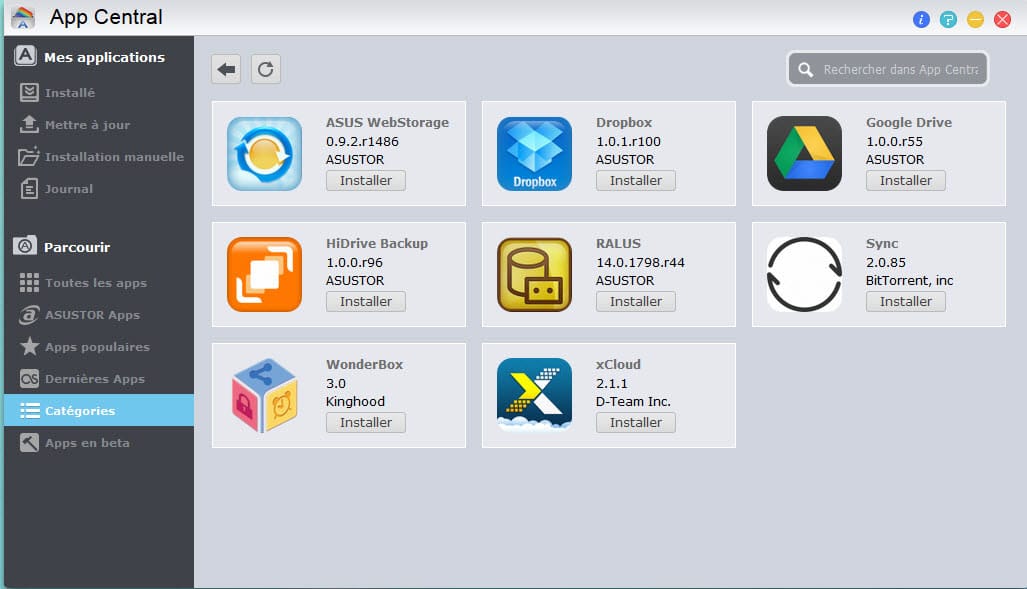Image resolution: width=1027 pixels, height=589 pixels.
Task: Install Google Drive
Action: [x=905, y=180]
